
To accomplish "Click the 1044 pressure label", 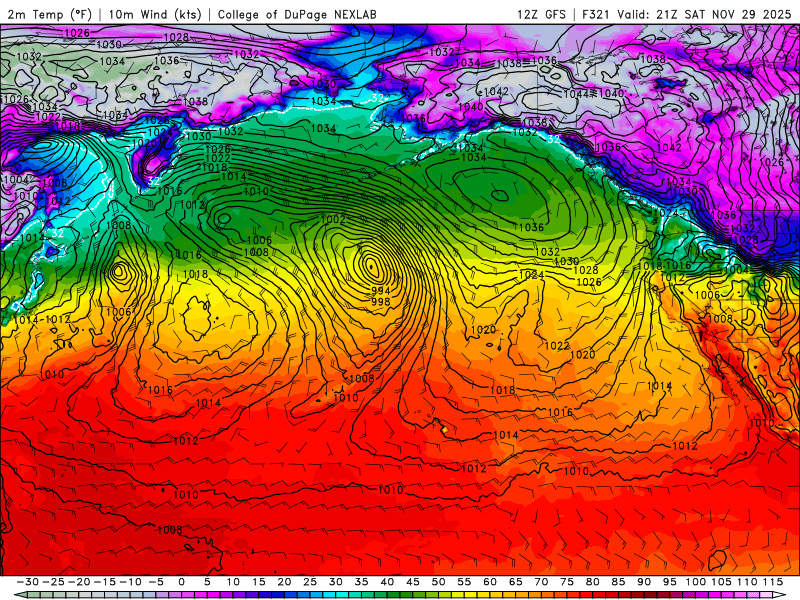I will click(x=576, y=94).
